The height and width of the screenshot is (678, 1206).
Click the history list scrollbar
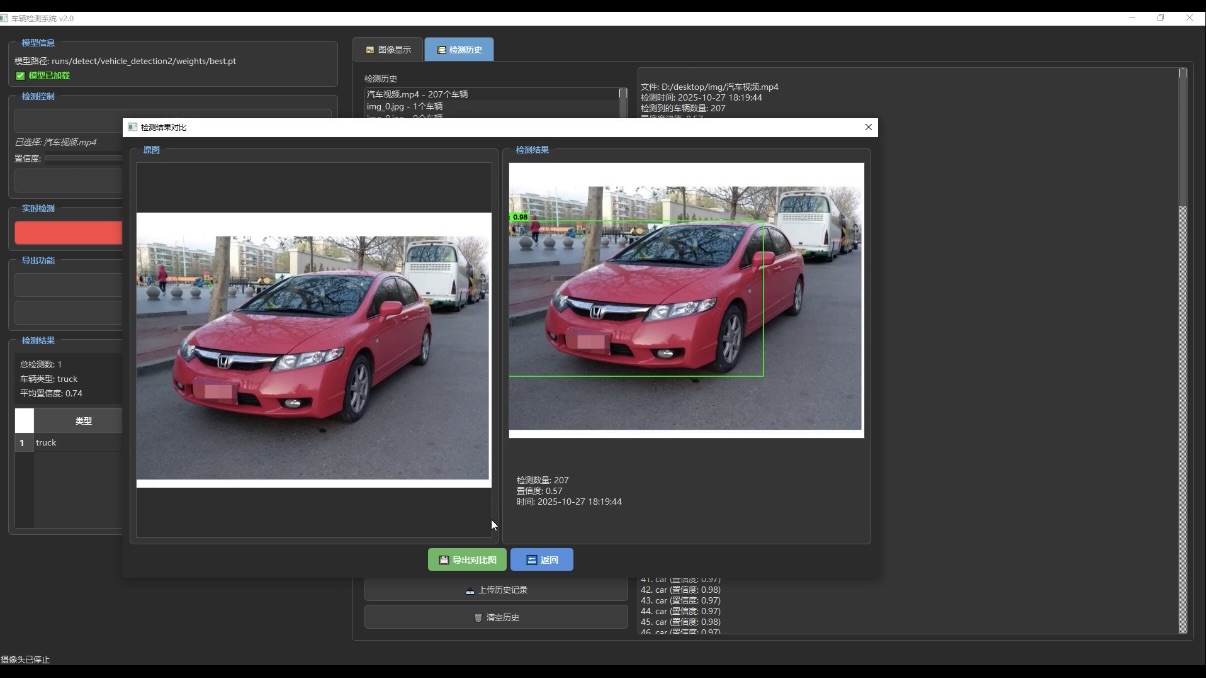[x=623, y=103]
